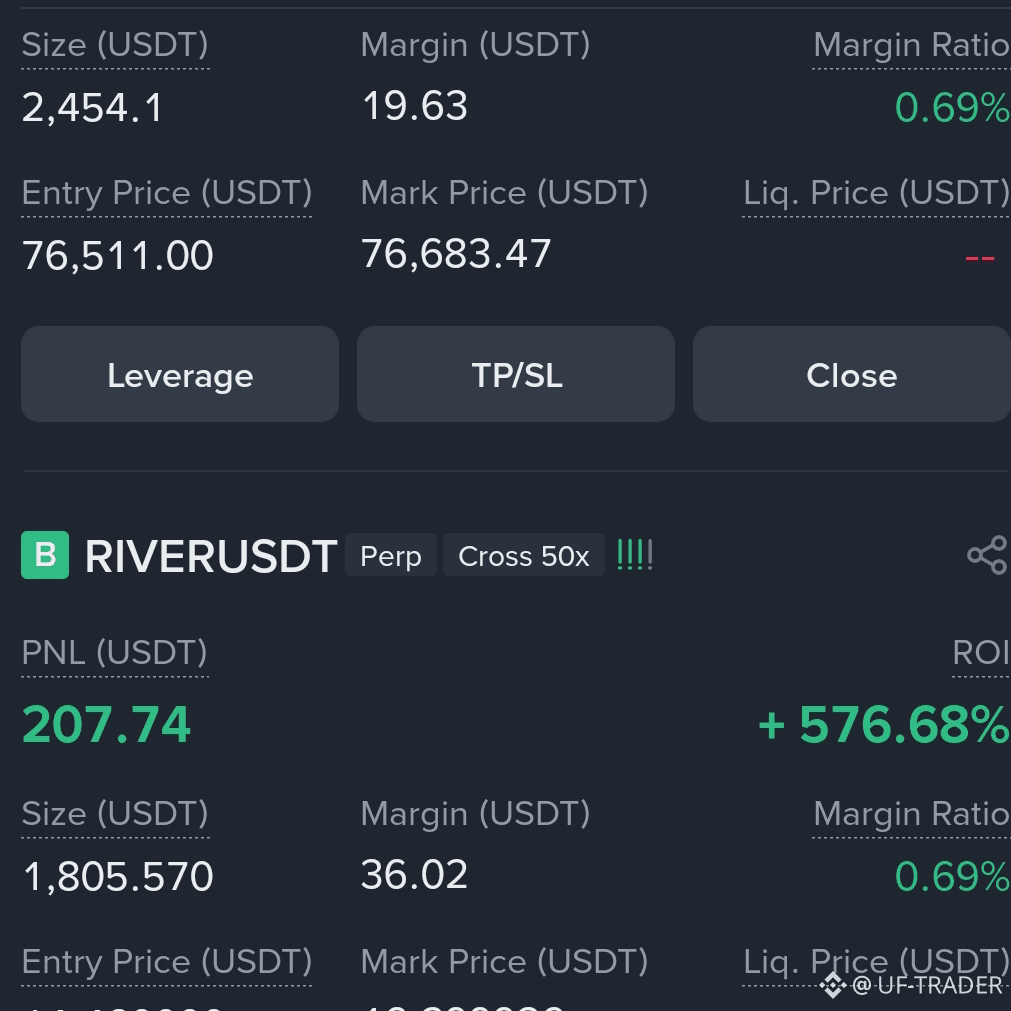Image resolution: width=1011 pixels, height=1011 pixels.
Task: Tap RIVERUSDT Margin Ratio label
Action: 912,814
